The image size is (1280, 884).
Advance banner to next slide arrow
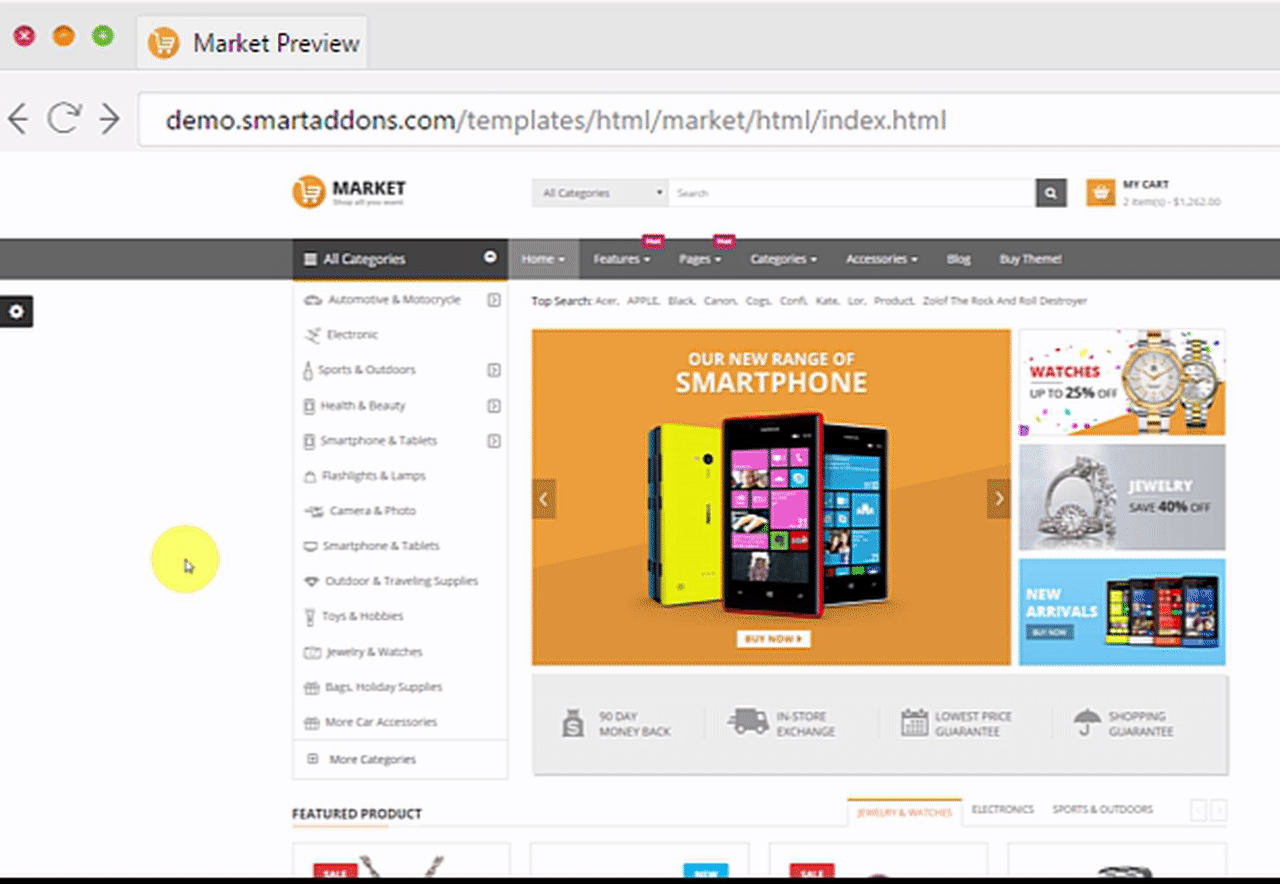click(998, 499)
